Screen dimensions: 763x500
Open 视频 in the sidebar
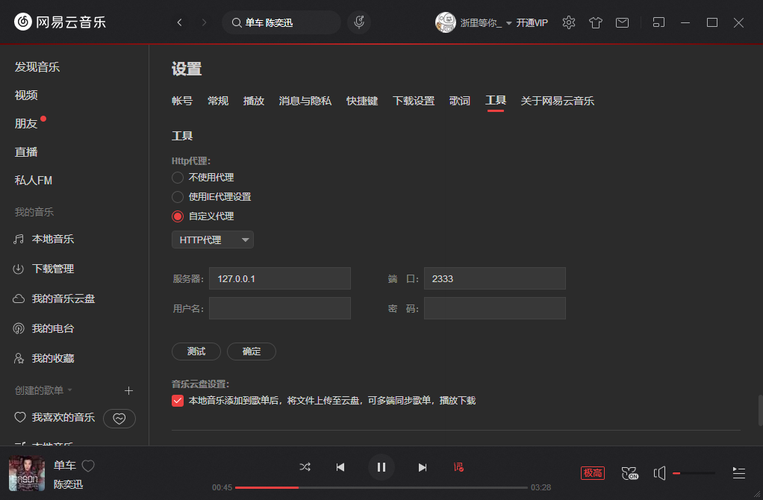pyautogui.click(x=26, y=95)
